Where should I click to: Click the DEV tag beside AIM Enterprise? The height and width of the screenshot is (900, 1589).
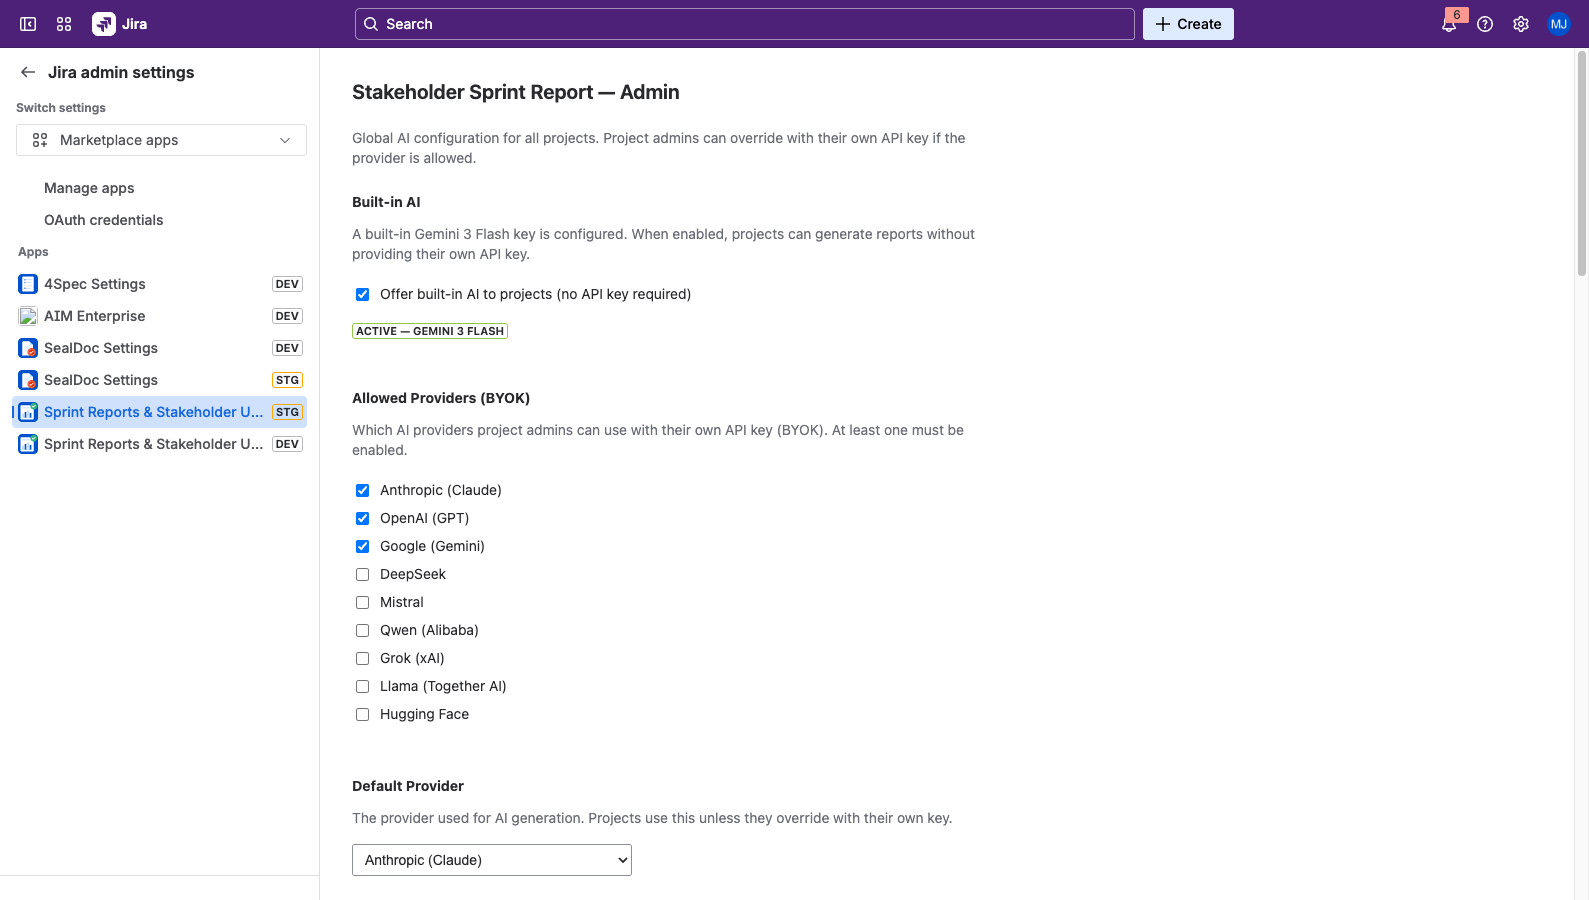[287, 316]
